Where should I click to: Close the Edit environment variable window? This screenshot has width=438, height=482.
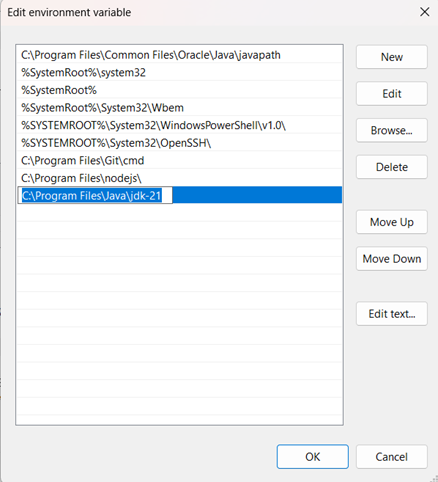pos(425,12)
